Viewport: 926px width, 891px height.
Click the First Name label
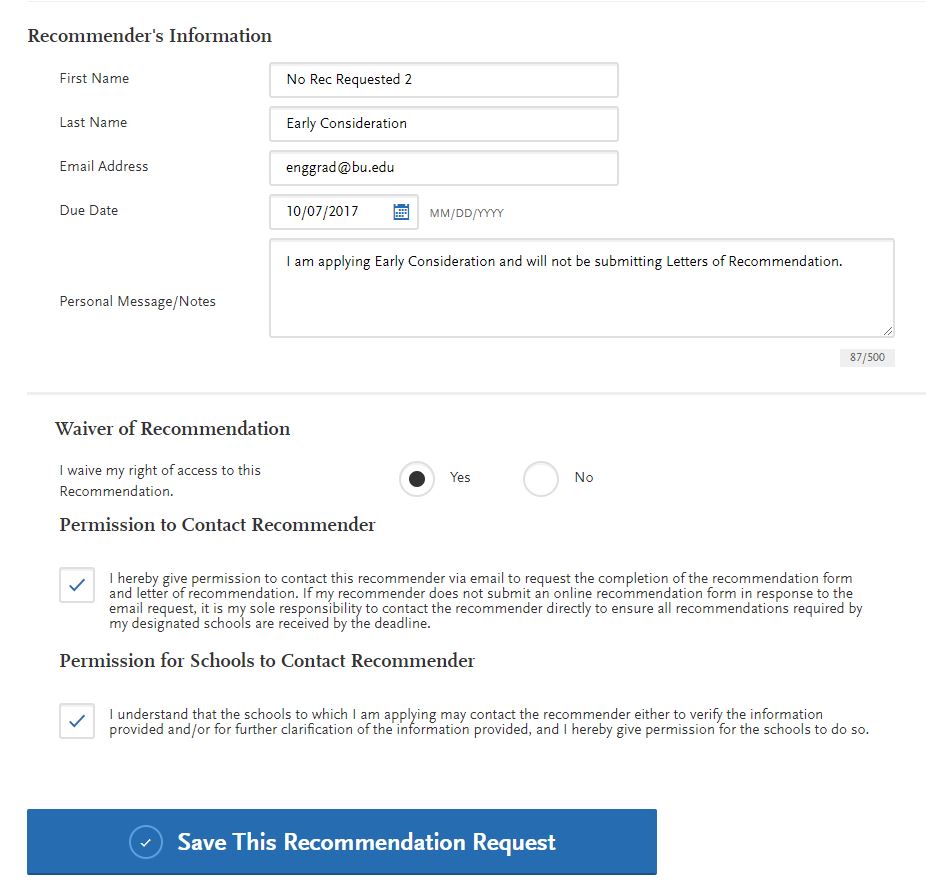click(94, 79)
